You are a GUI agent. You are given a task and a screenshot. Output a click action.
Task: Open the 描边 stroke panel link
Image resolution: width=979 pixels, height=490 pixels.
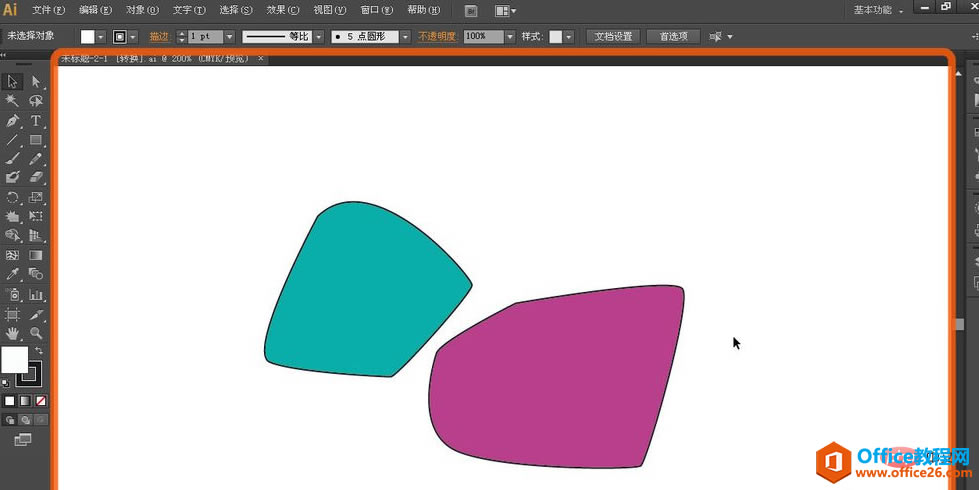pos(159,37)
